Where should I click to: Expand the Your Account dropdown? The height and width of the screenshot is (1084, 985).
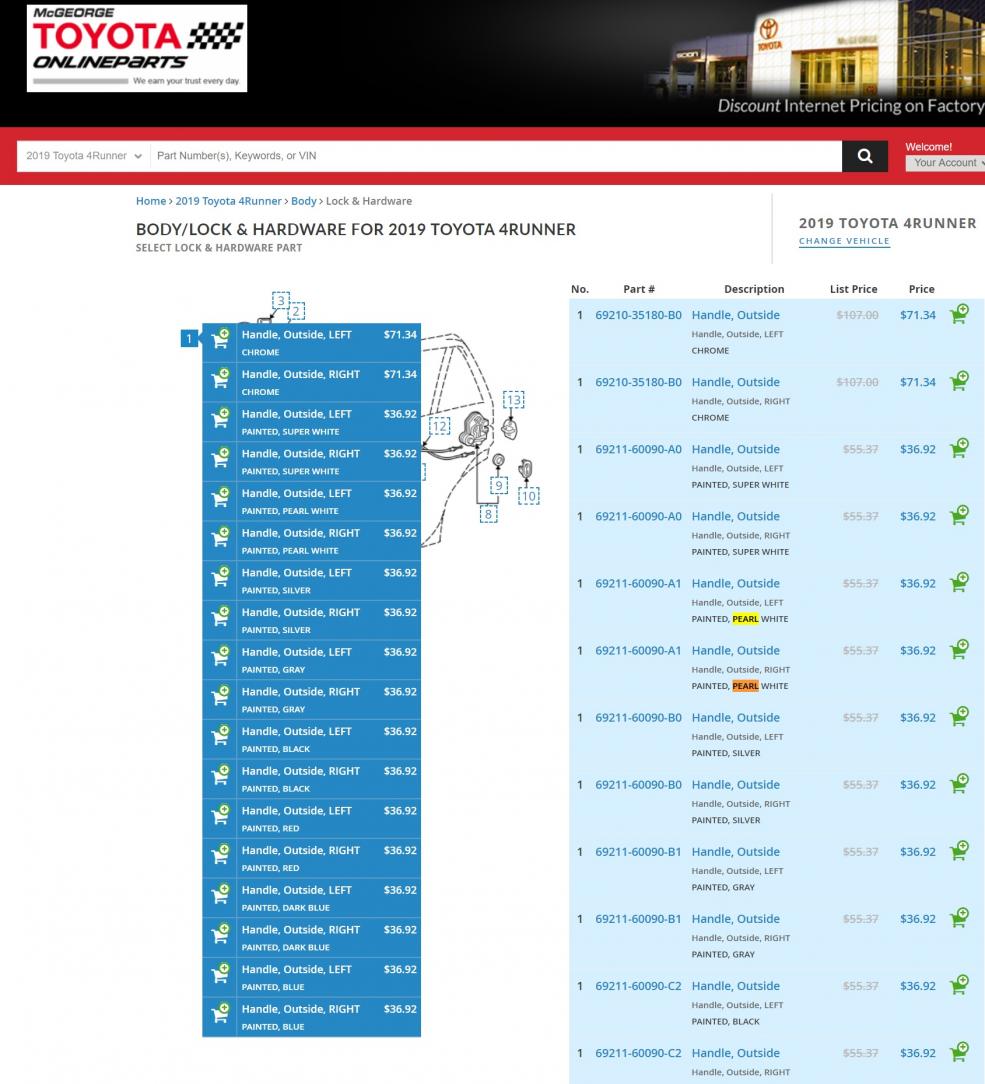click(946, 163)
